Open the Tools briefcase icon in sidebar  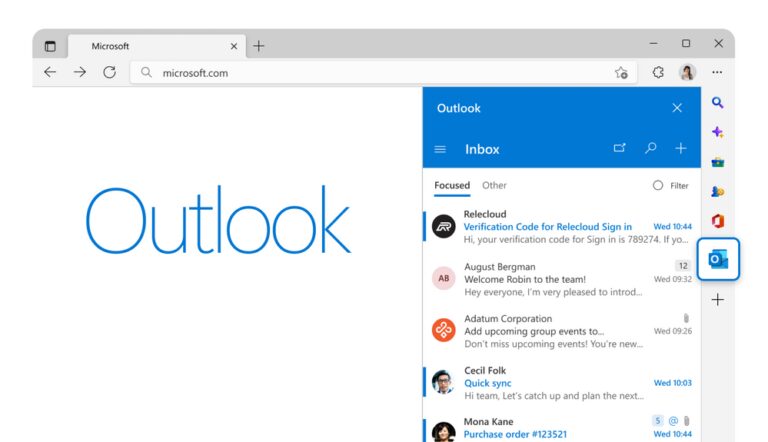717,162
